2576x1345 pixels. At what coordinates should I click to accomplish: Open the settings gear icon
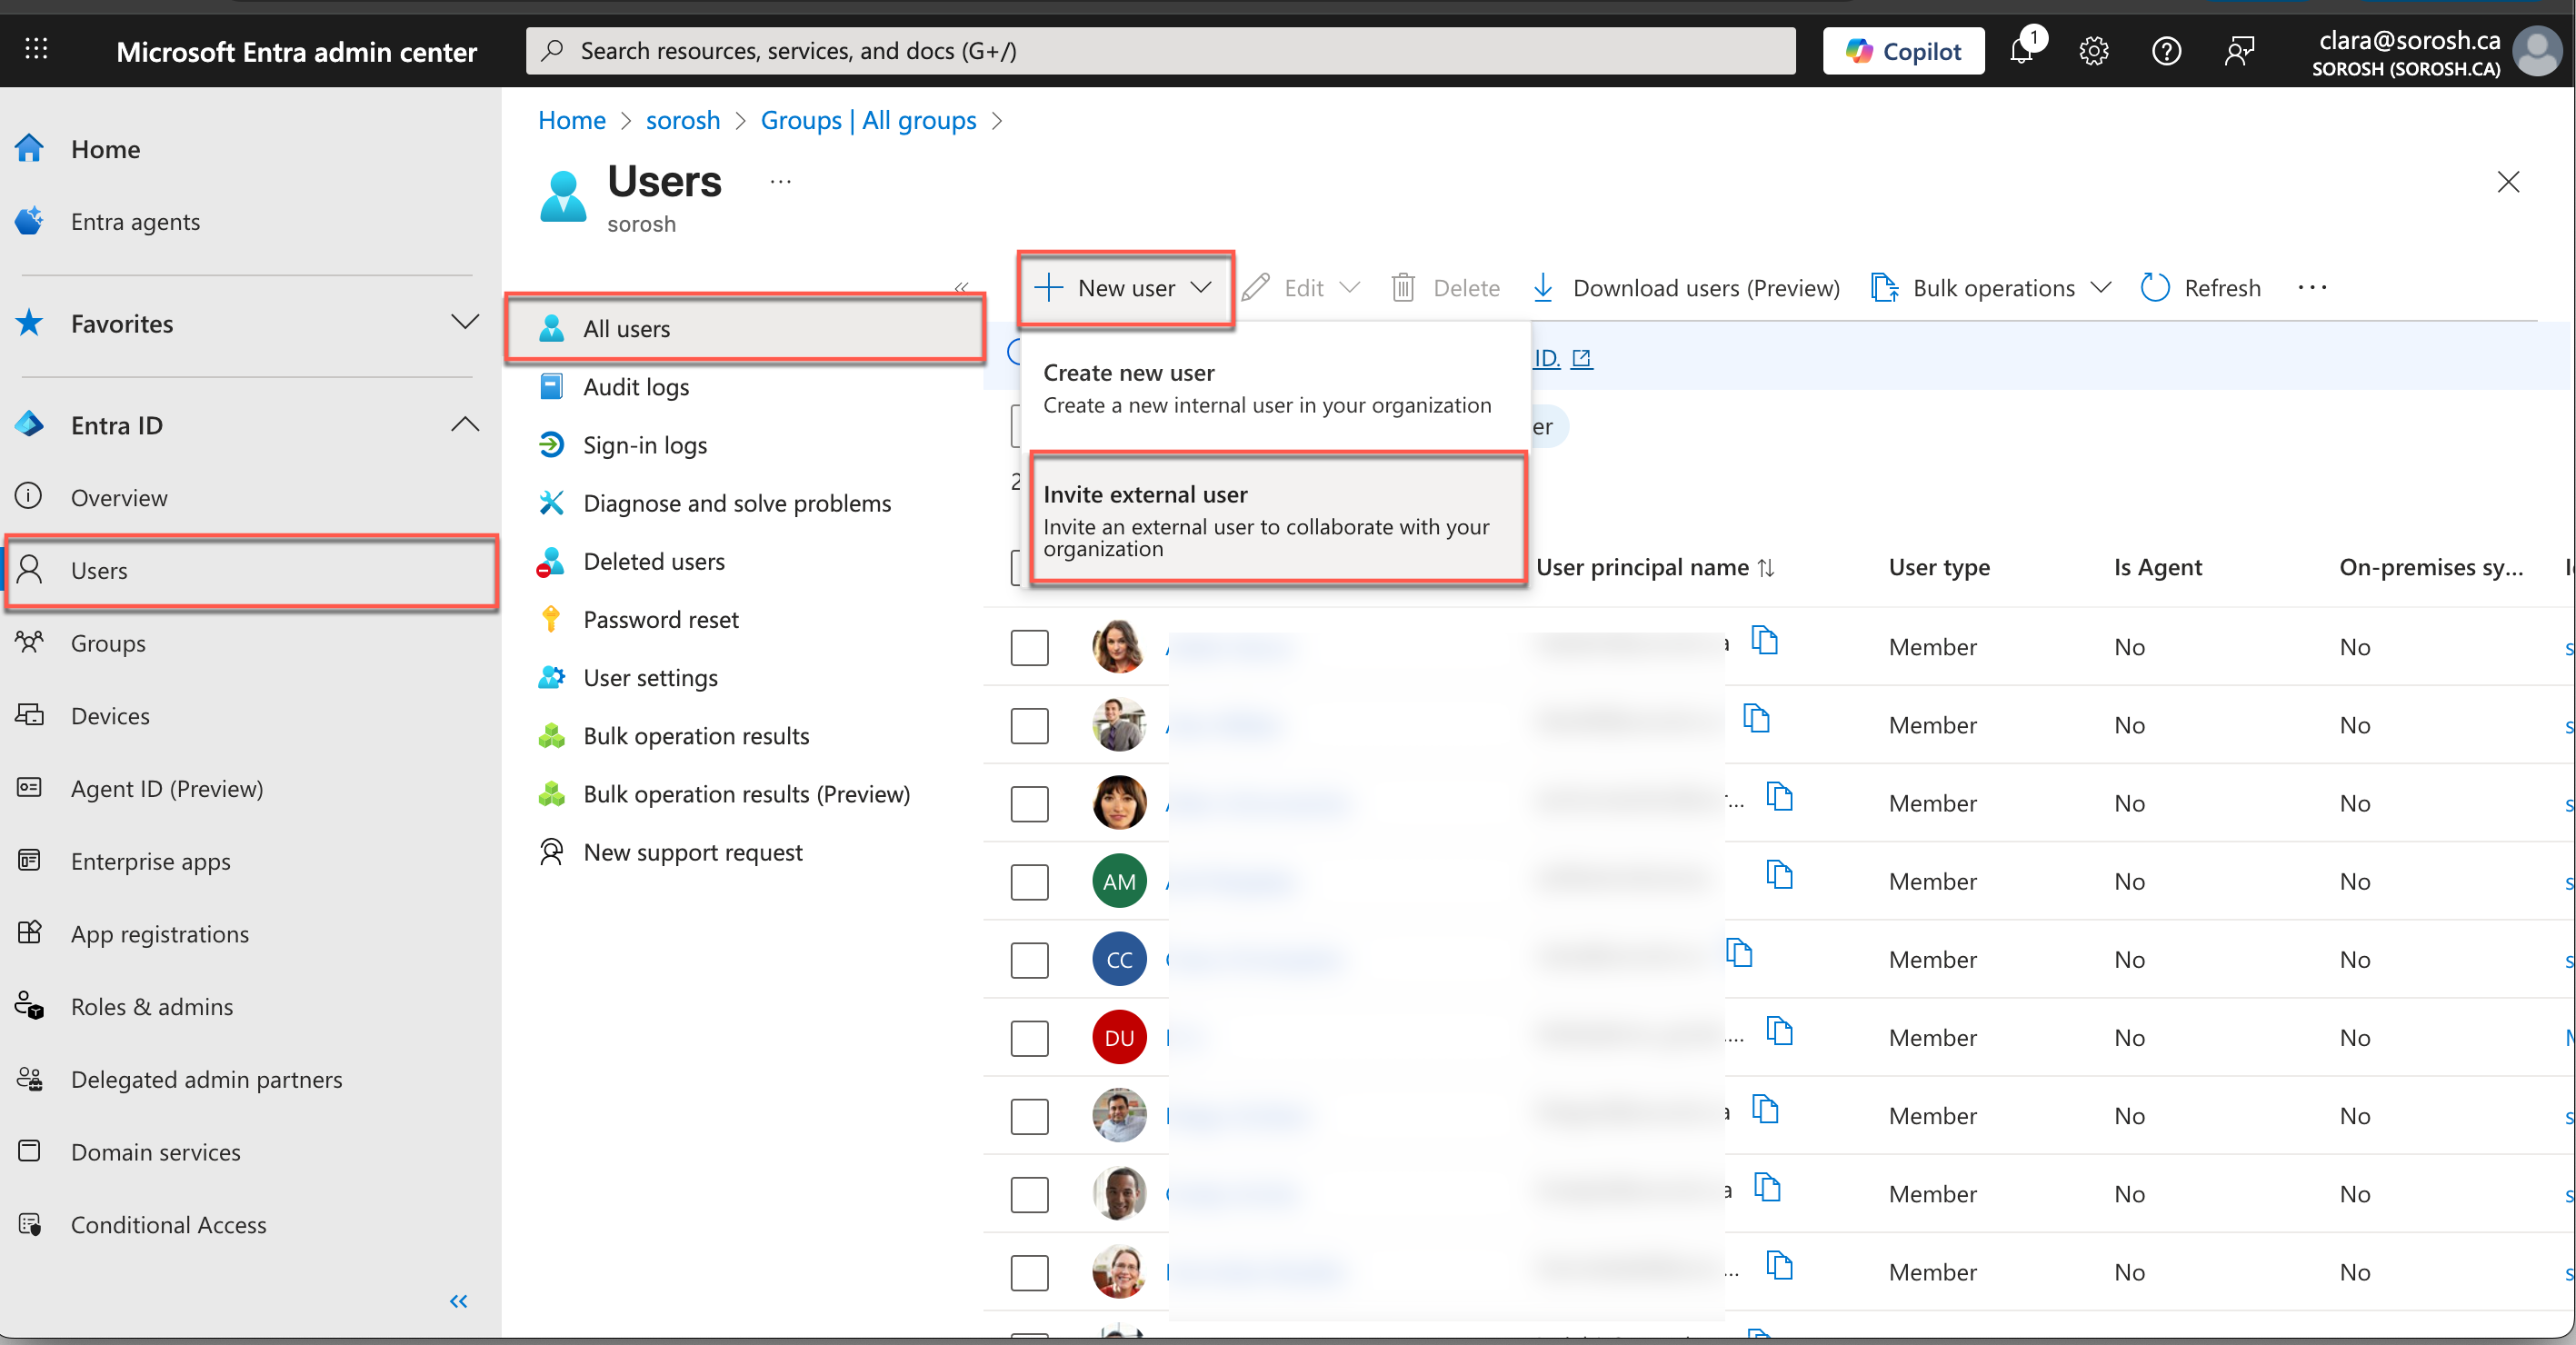point(2093,51)
